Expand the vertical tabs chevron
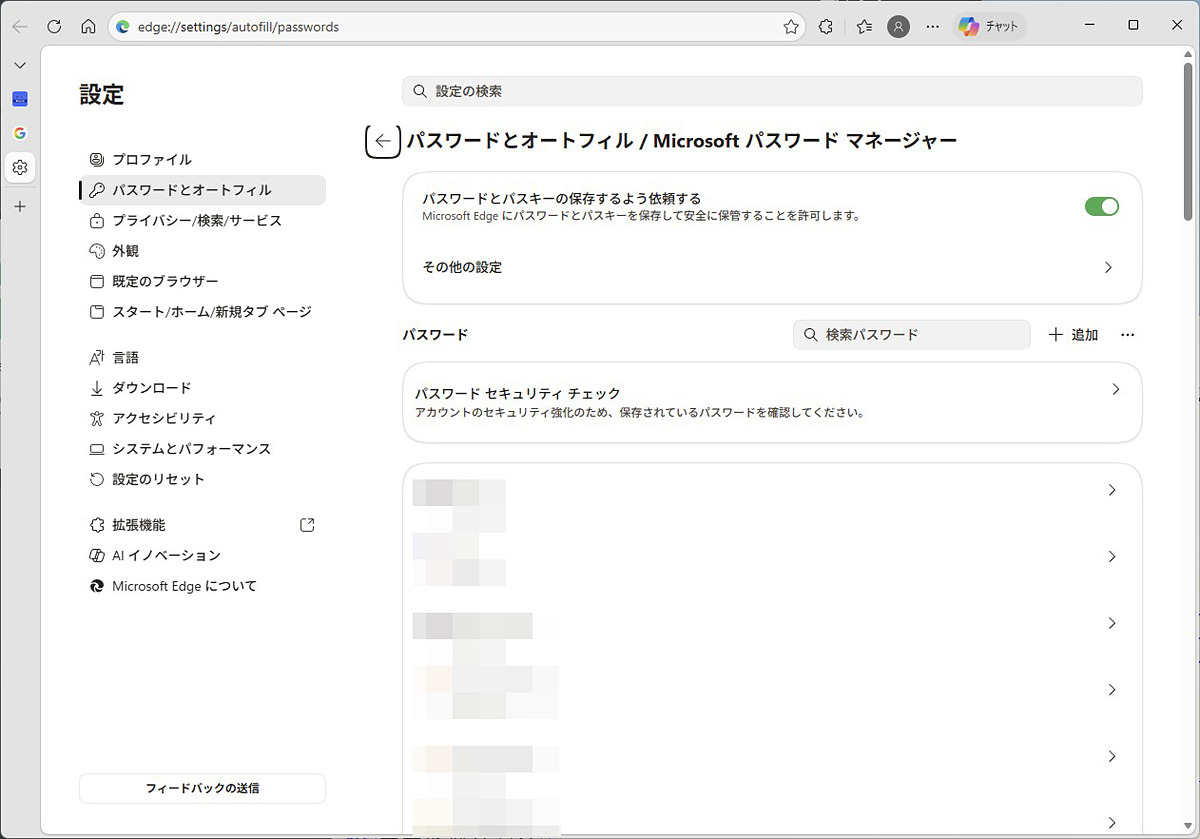The image size is (1200, 839). (20, 65)
